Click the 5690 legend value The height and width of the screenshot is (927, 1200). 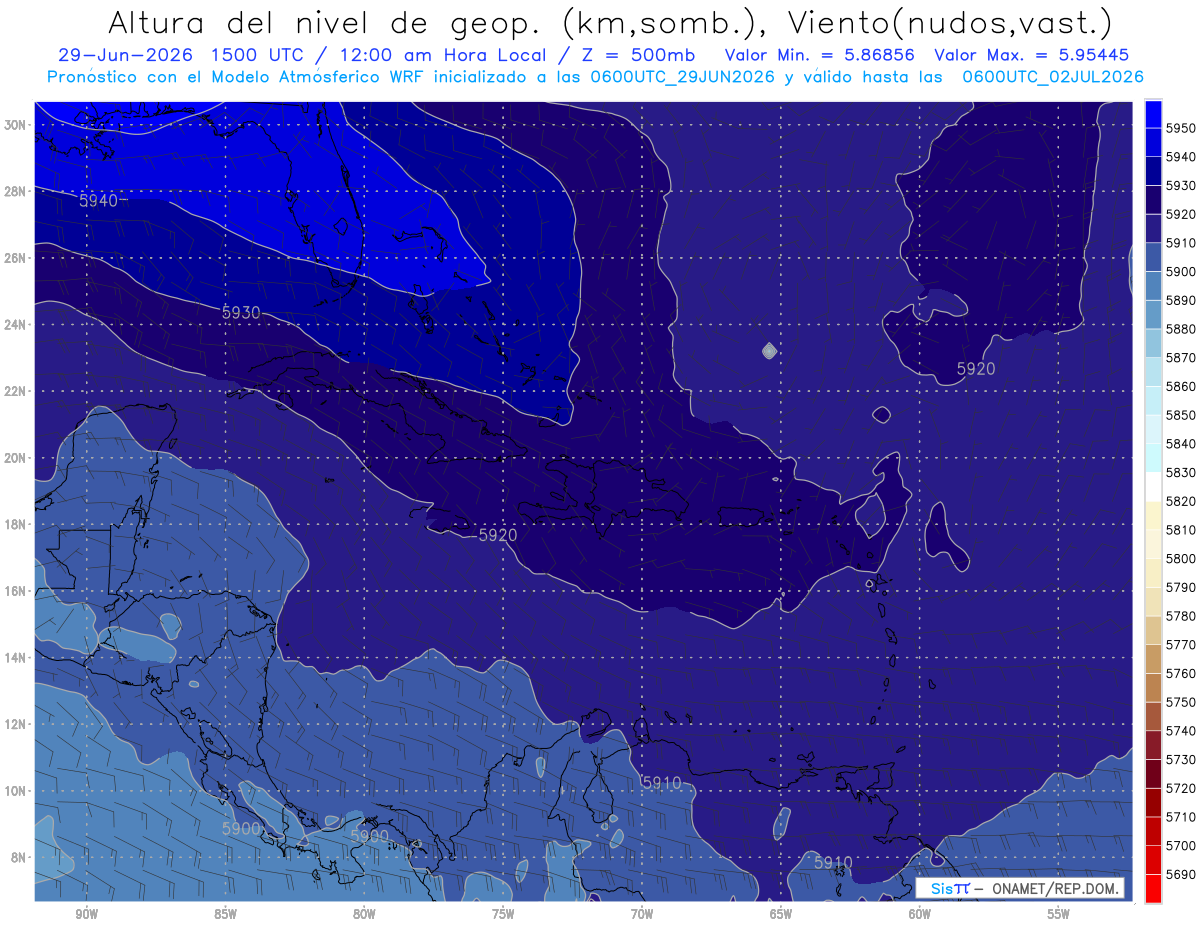(1181, 875)
